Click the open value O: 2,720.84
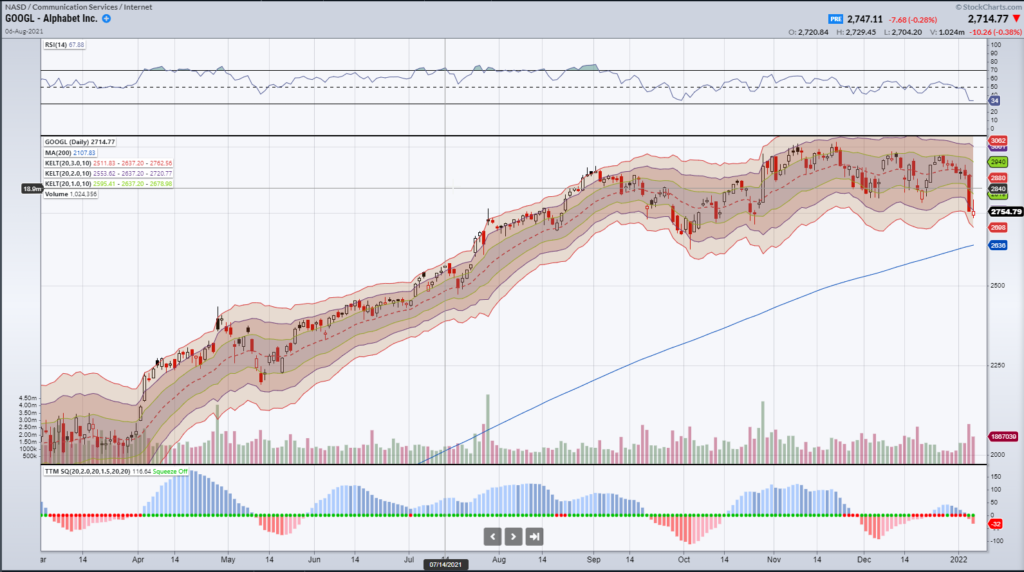 808,32
